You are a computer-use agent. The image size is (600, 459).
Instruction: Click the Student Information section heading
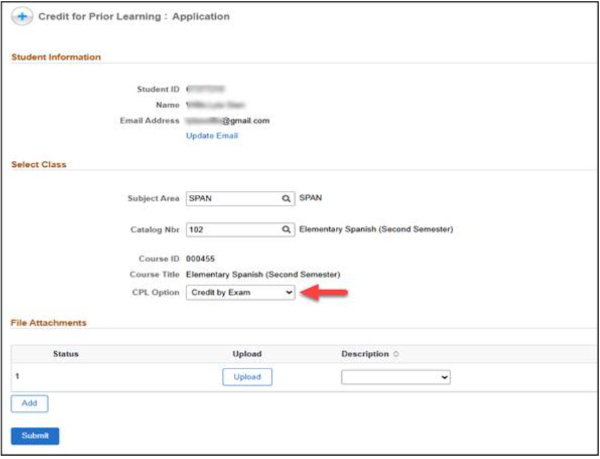coord(55,57)
